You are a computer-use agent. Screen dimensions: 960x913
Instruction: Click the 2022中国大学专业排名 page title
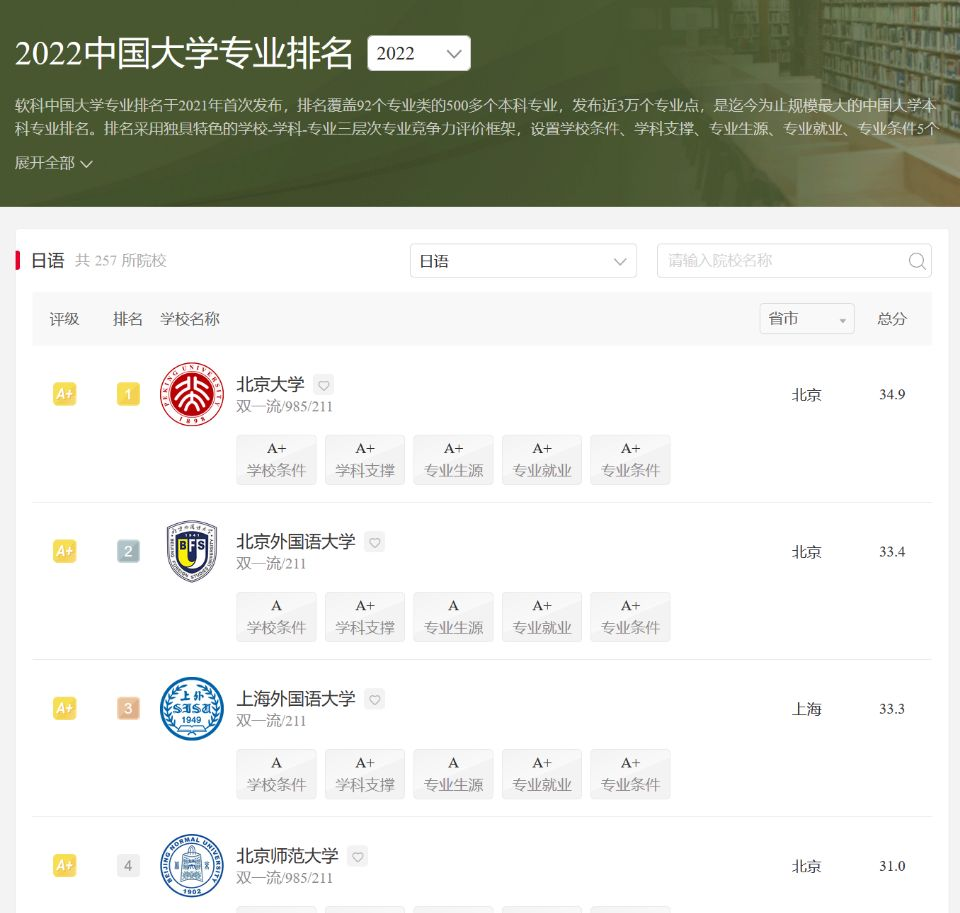point(183,53)
